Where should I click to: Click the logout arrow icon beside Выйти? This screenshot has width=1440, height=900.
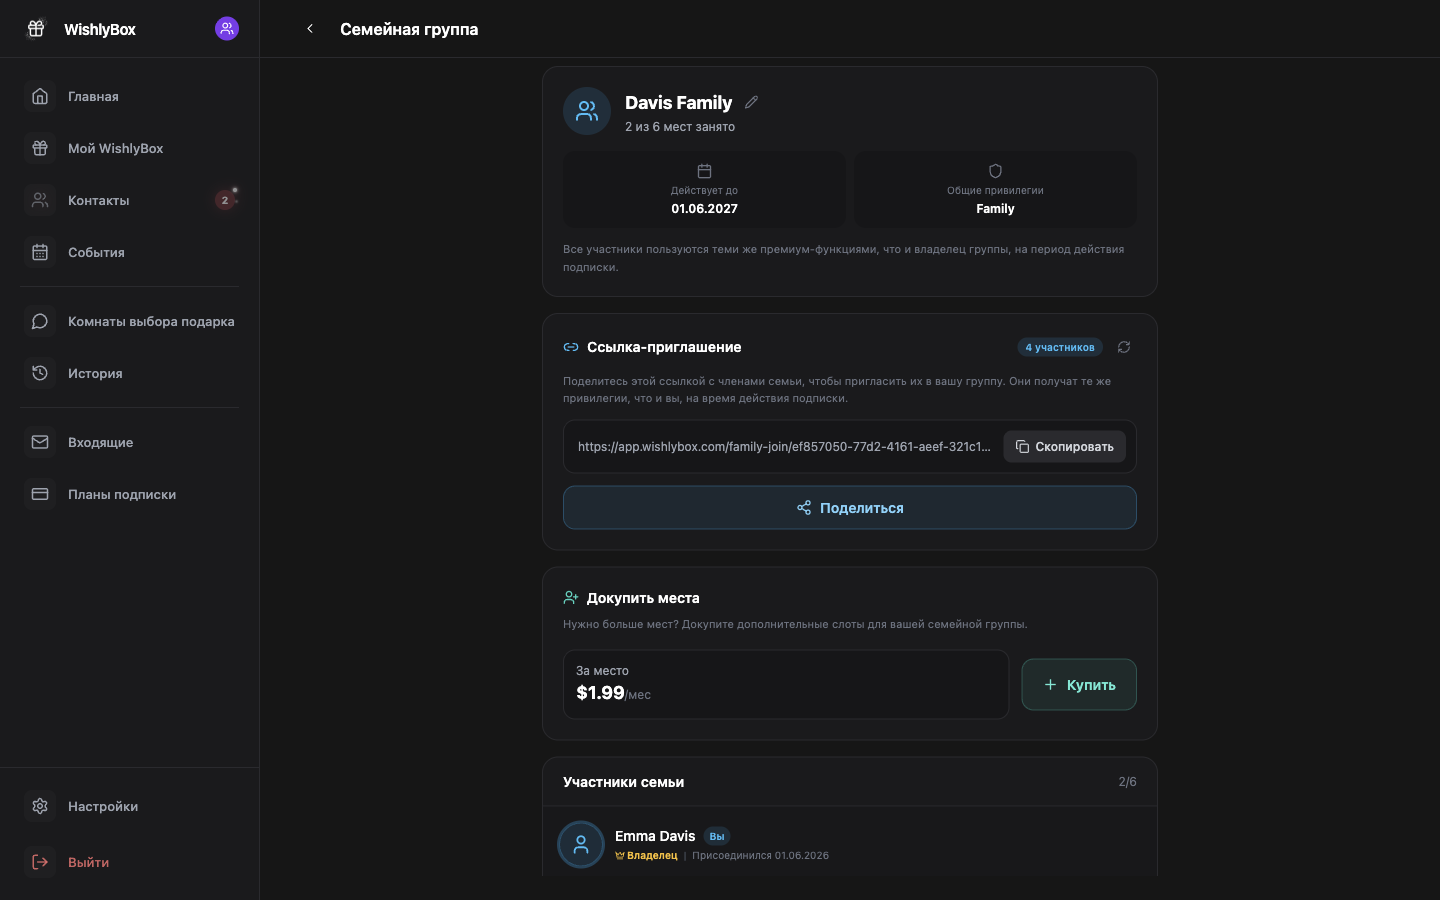pos(40,862)
